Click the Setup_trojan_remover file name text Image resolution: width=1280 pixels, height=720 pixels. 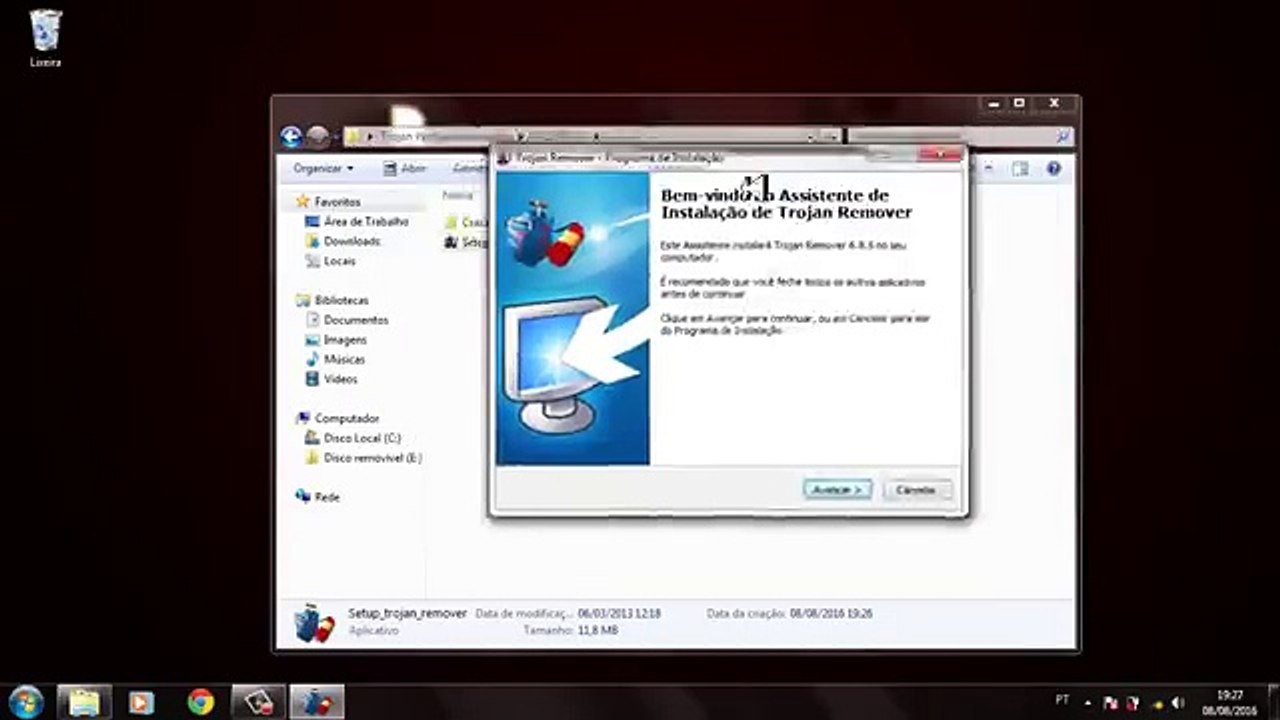[407, 613]
